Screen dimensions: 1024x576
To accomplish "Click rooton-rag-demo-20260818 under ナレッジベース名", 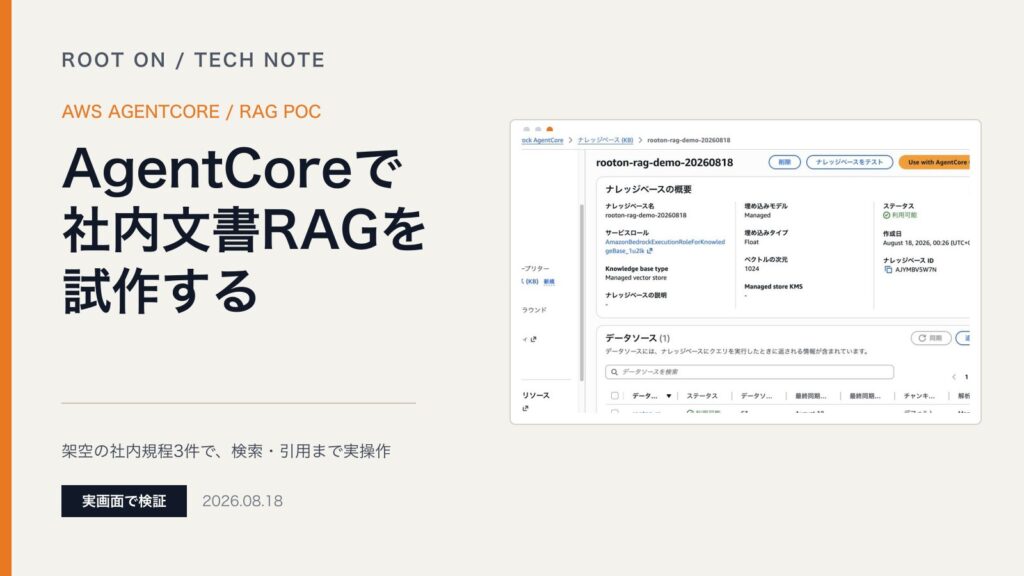I will click(x=645, y=216).
